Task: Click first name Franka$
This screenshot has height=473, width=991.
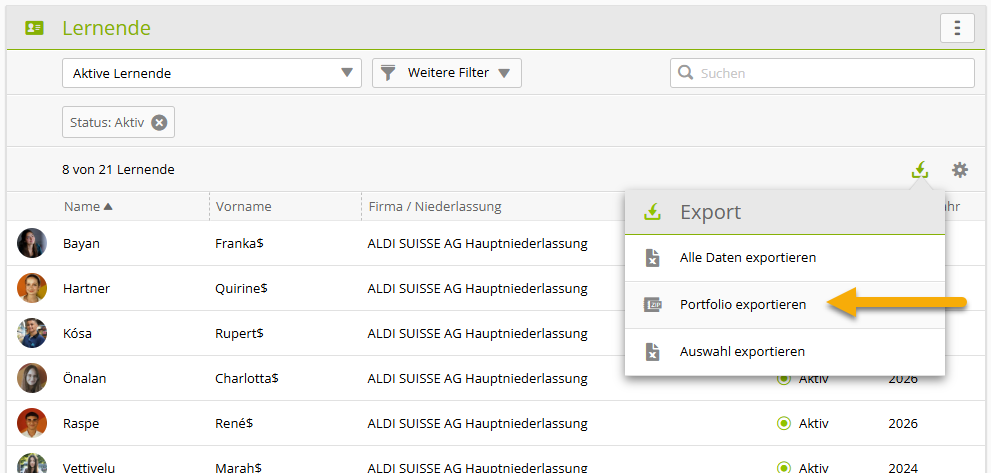Action: click(240, 243)
